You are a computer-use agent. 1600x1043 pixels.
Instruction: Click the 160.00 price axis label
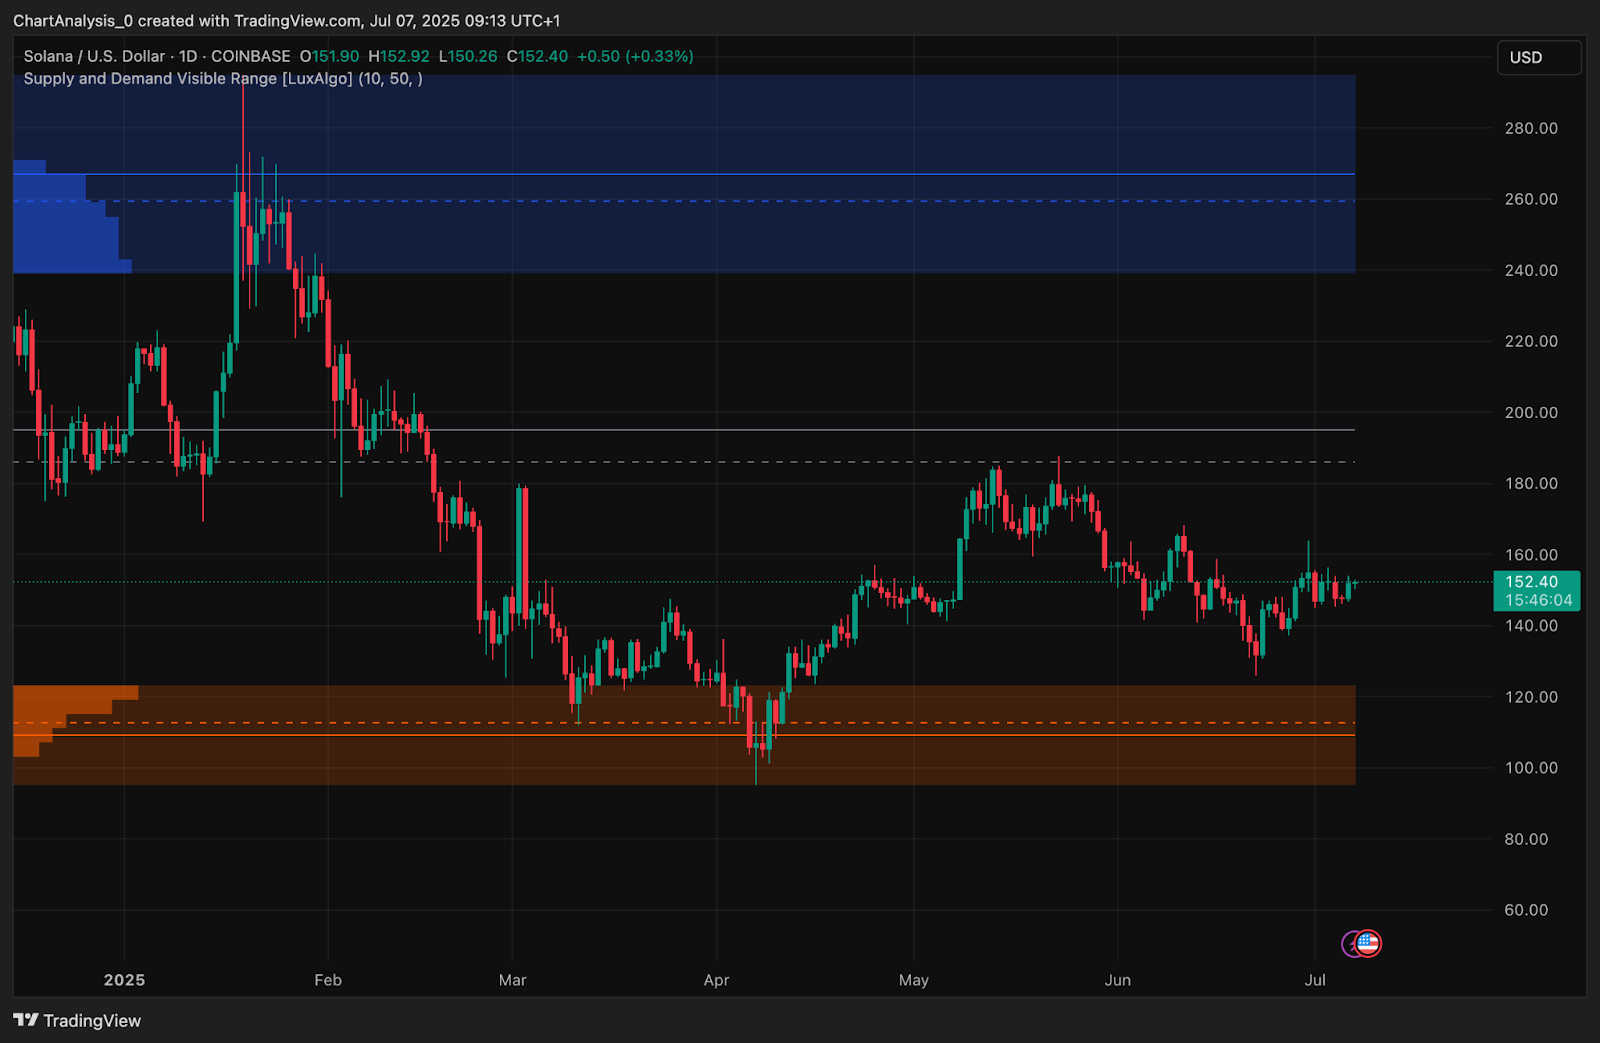pyautogui.click(x=1531, y=554)
